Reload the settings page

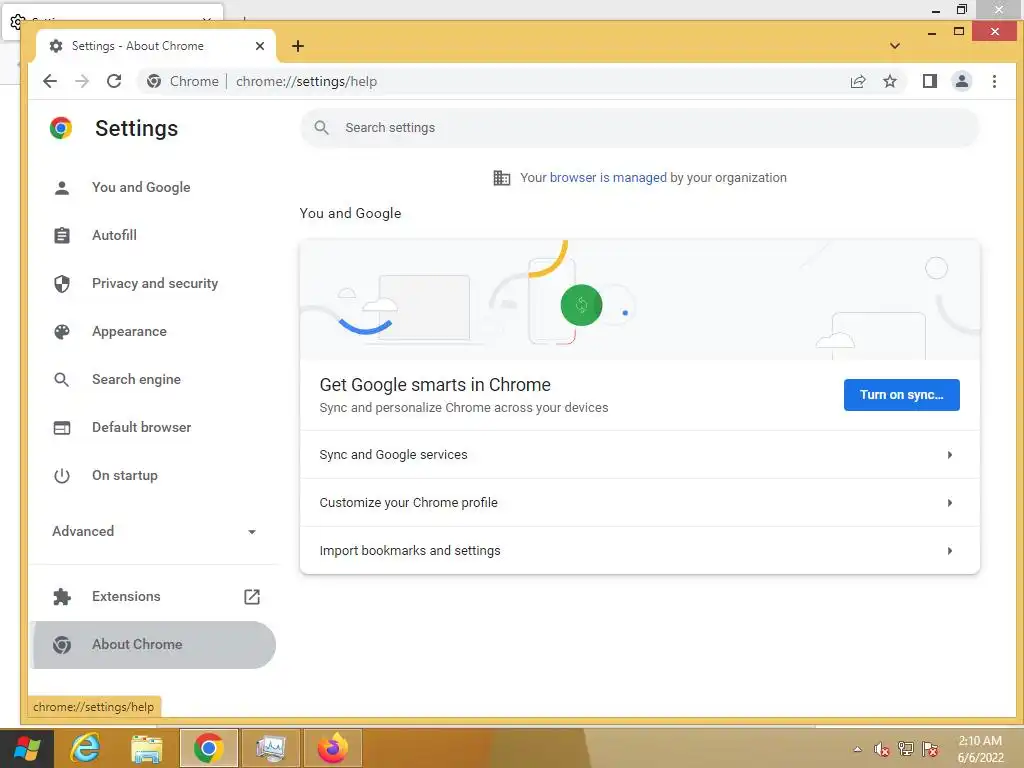click(x=114, y=81)
